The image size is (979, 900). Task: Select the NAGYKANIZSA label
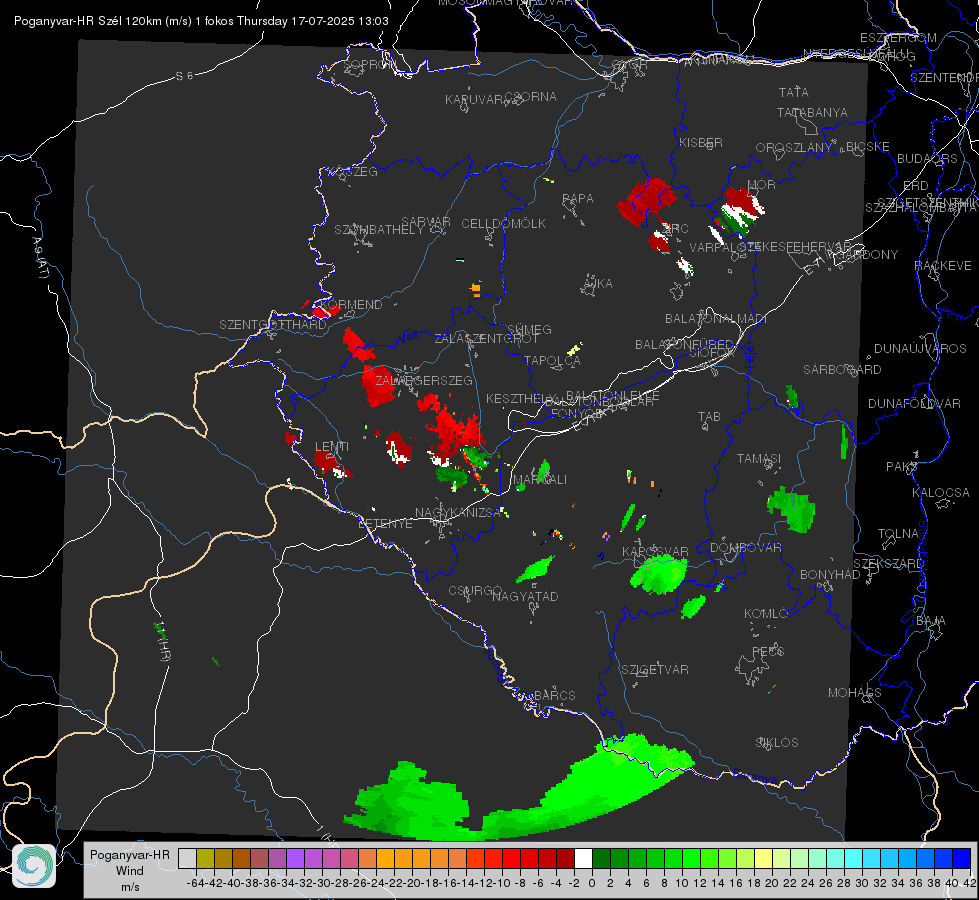pyautogui.click(x=458, y=512)
